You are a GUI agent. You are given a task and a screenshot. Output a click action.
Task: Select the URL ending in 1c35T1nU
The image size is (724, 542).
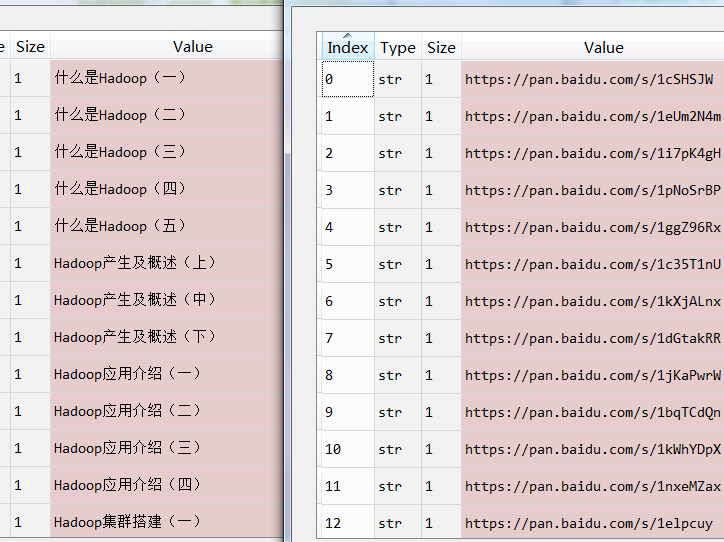pyautogui.click(x=592, y=264)
